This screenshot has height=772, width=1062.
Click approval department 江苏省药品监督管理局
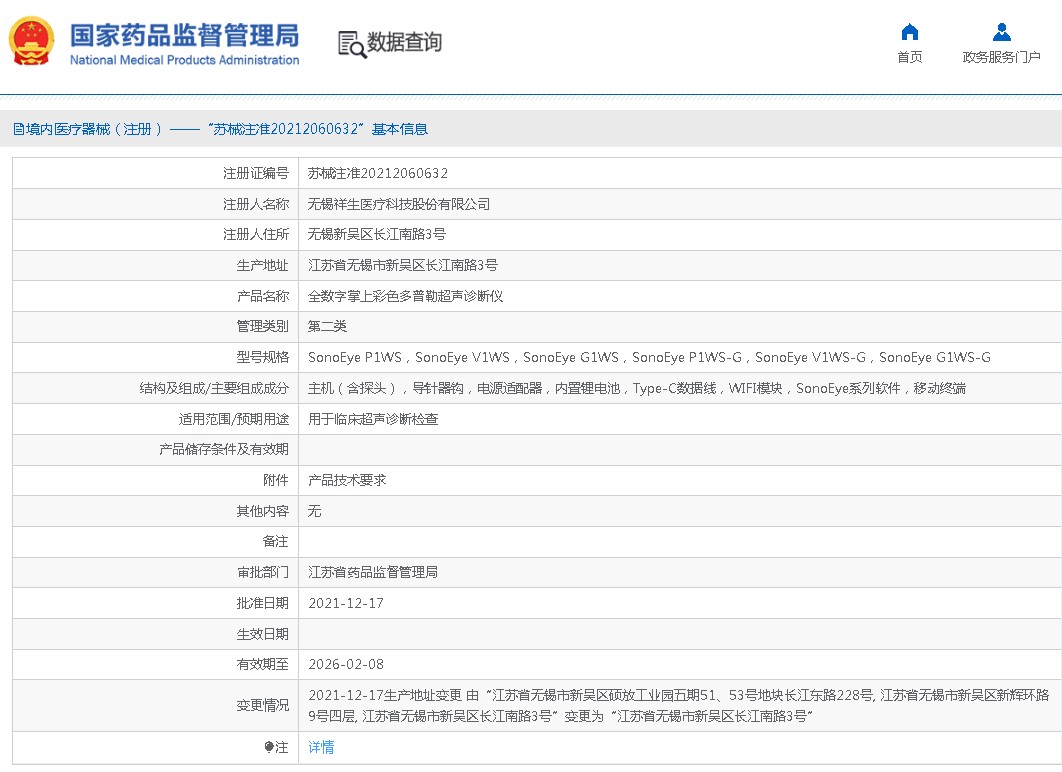pyautogui.click(x=372, y=572)
